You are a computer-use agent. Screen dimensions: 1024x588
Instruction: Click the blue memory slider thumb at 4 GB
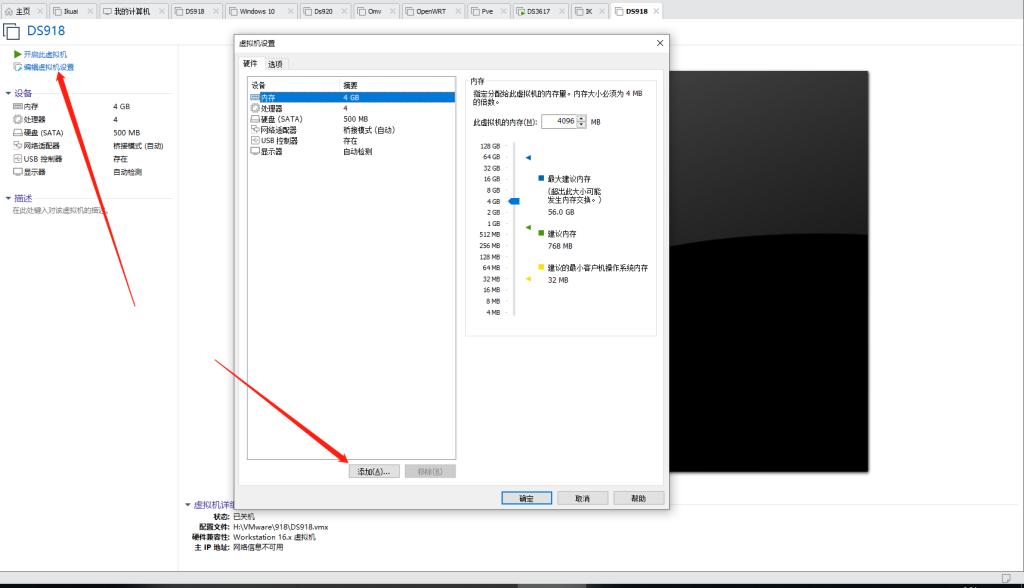(x=515, y=201)
